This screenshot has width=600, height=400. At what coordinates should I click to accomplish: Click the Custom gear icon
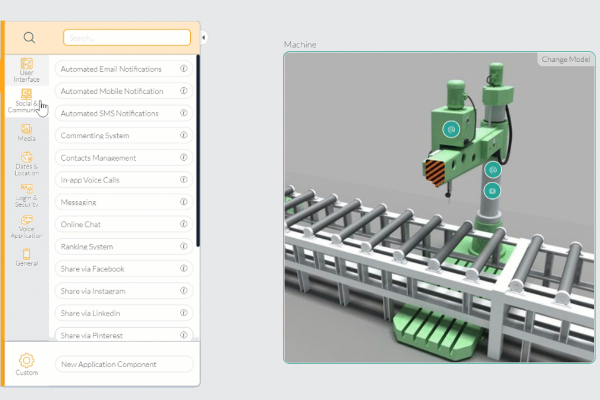click(x=27, y=360)
